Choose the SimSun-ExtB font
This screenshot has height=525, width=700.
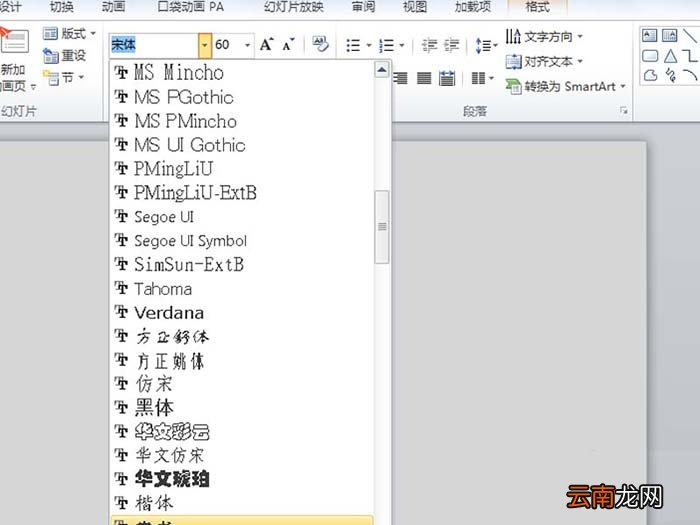pyautogui.click(x=242, y=264)
